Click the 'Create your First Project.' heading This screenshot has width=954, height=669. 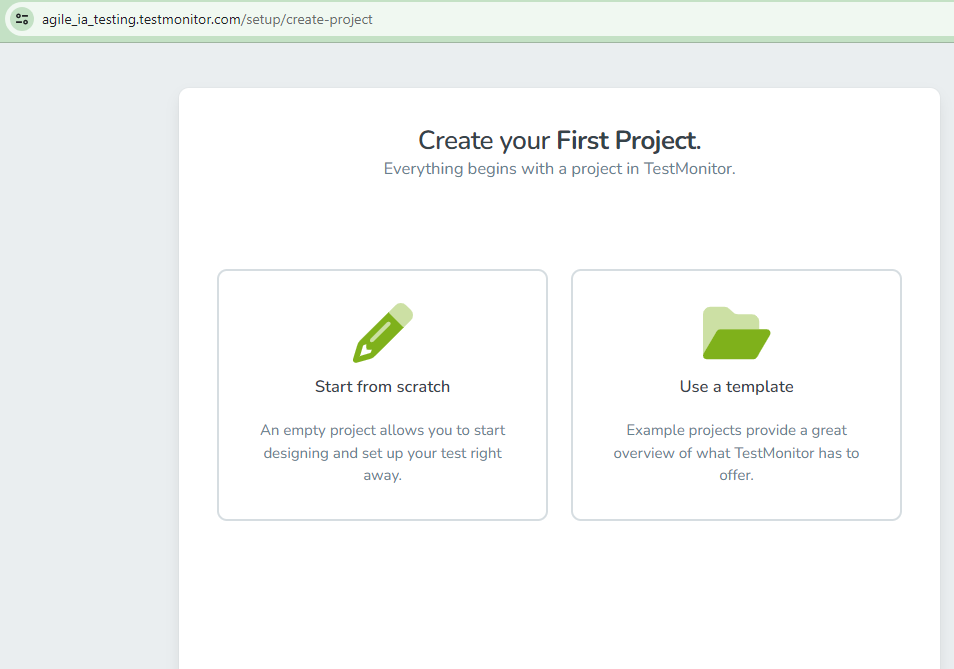(560, 140)
